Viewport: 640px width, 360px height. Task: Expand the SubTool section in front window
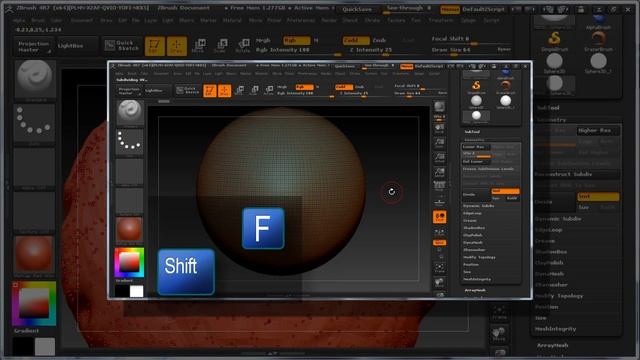click(x=472, y=132)
